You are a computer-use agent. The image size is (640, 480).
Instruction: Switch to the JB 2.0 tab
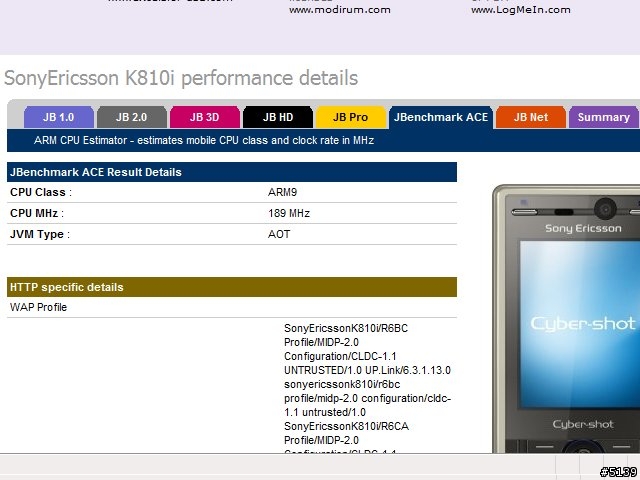coord(131,117)
